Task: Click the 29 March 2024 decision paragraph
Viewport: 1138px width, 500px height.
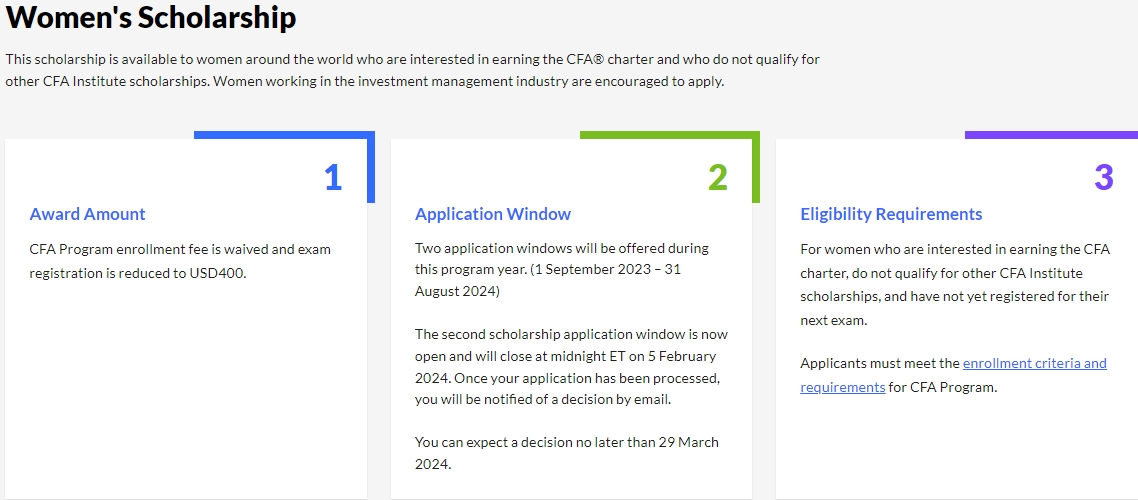Action: coord(566,452)
